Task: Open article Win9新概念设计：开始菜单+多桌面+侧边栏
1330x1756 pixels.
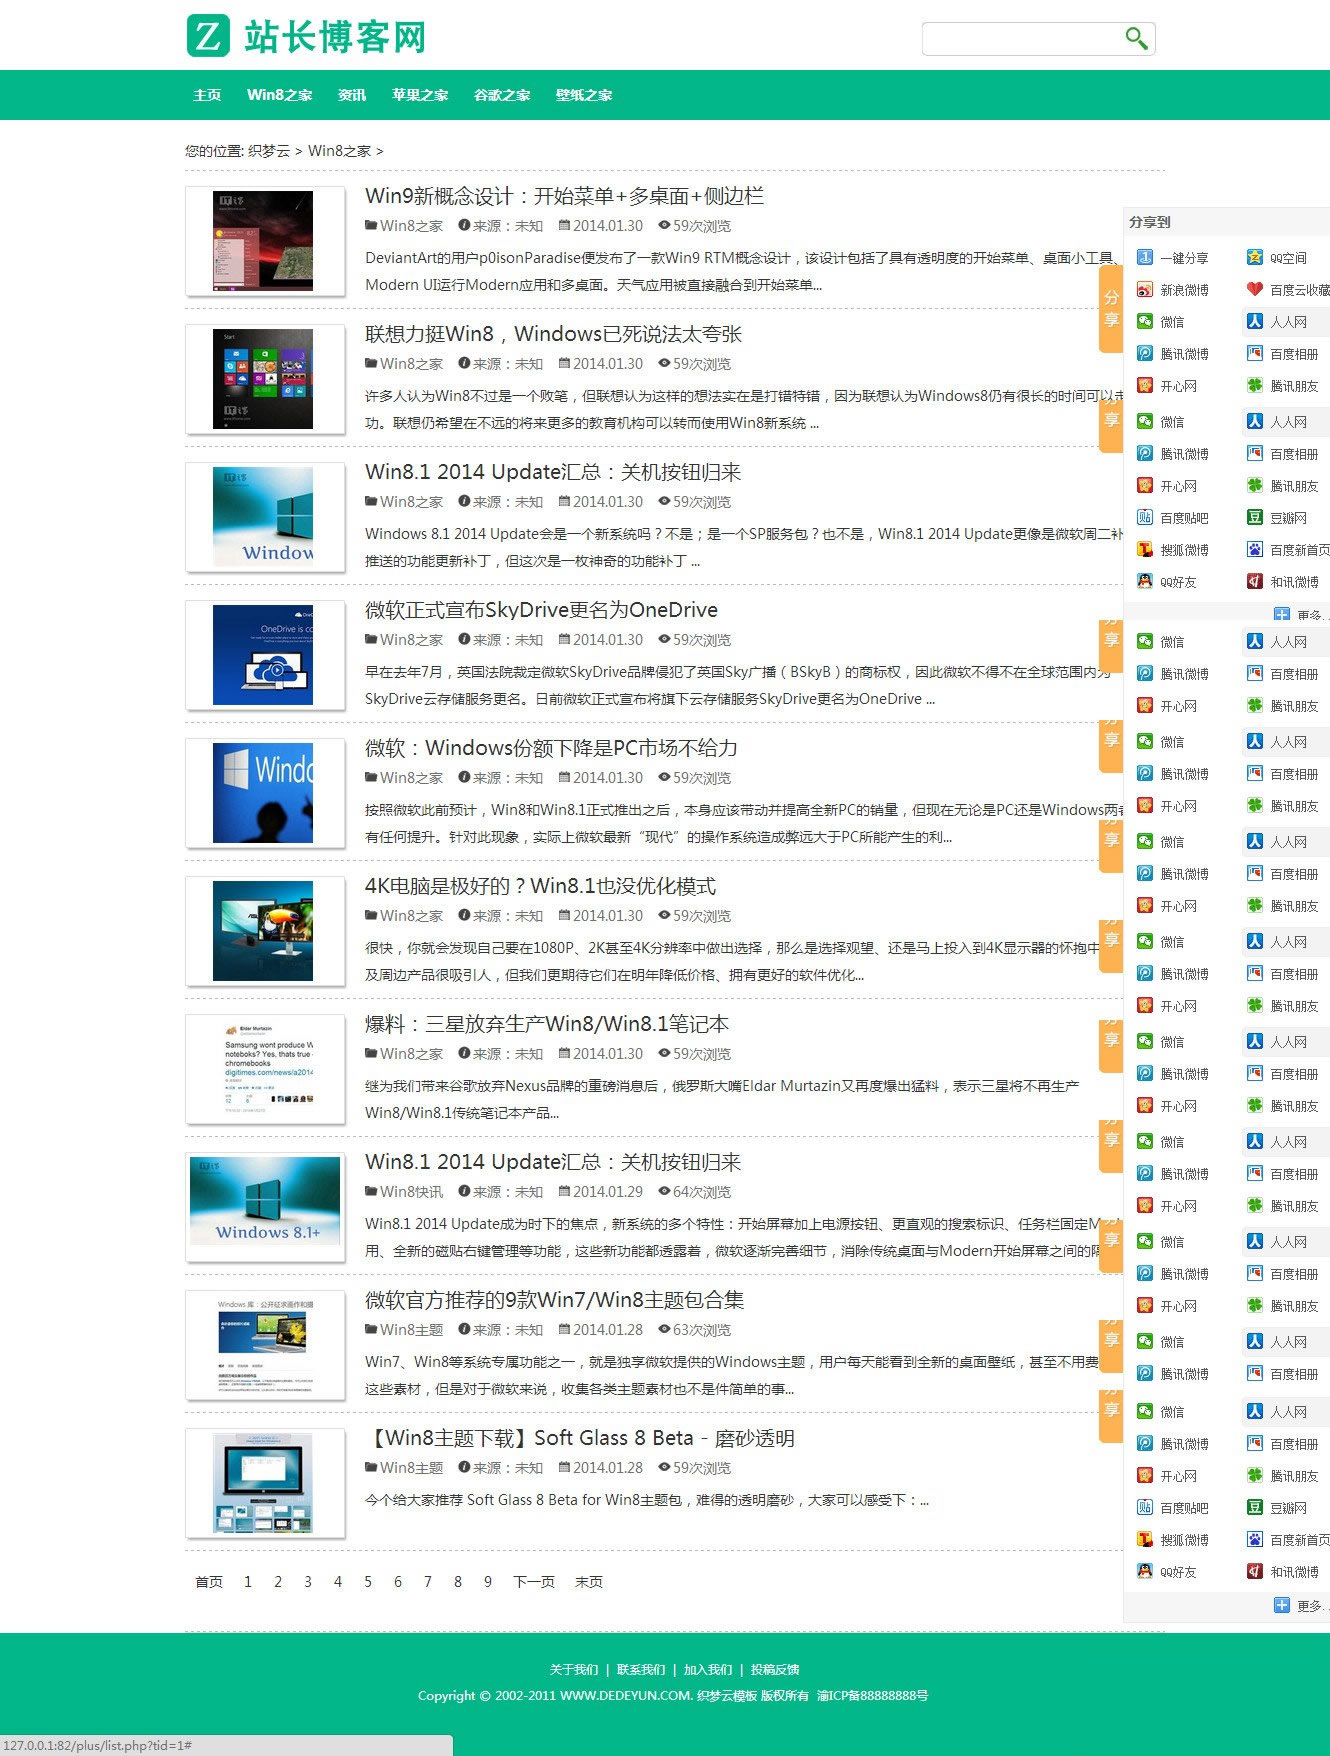Action: (564, 196)
